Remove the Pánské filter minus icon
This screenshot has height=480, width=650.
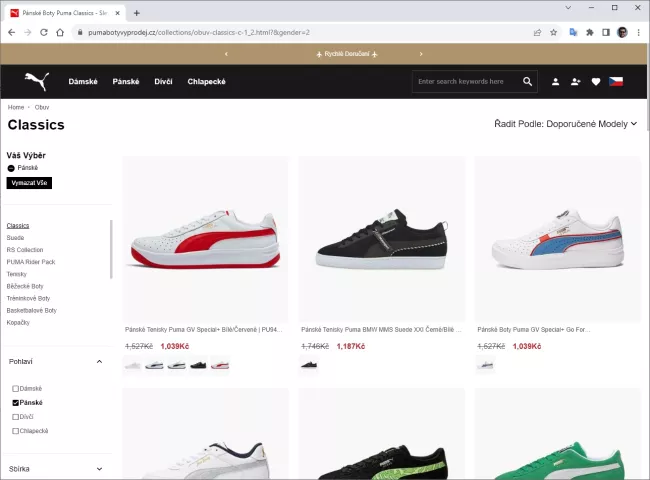click(11, 168)
